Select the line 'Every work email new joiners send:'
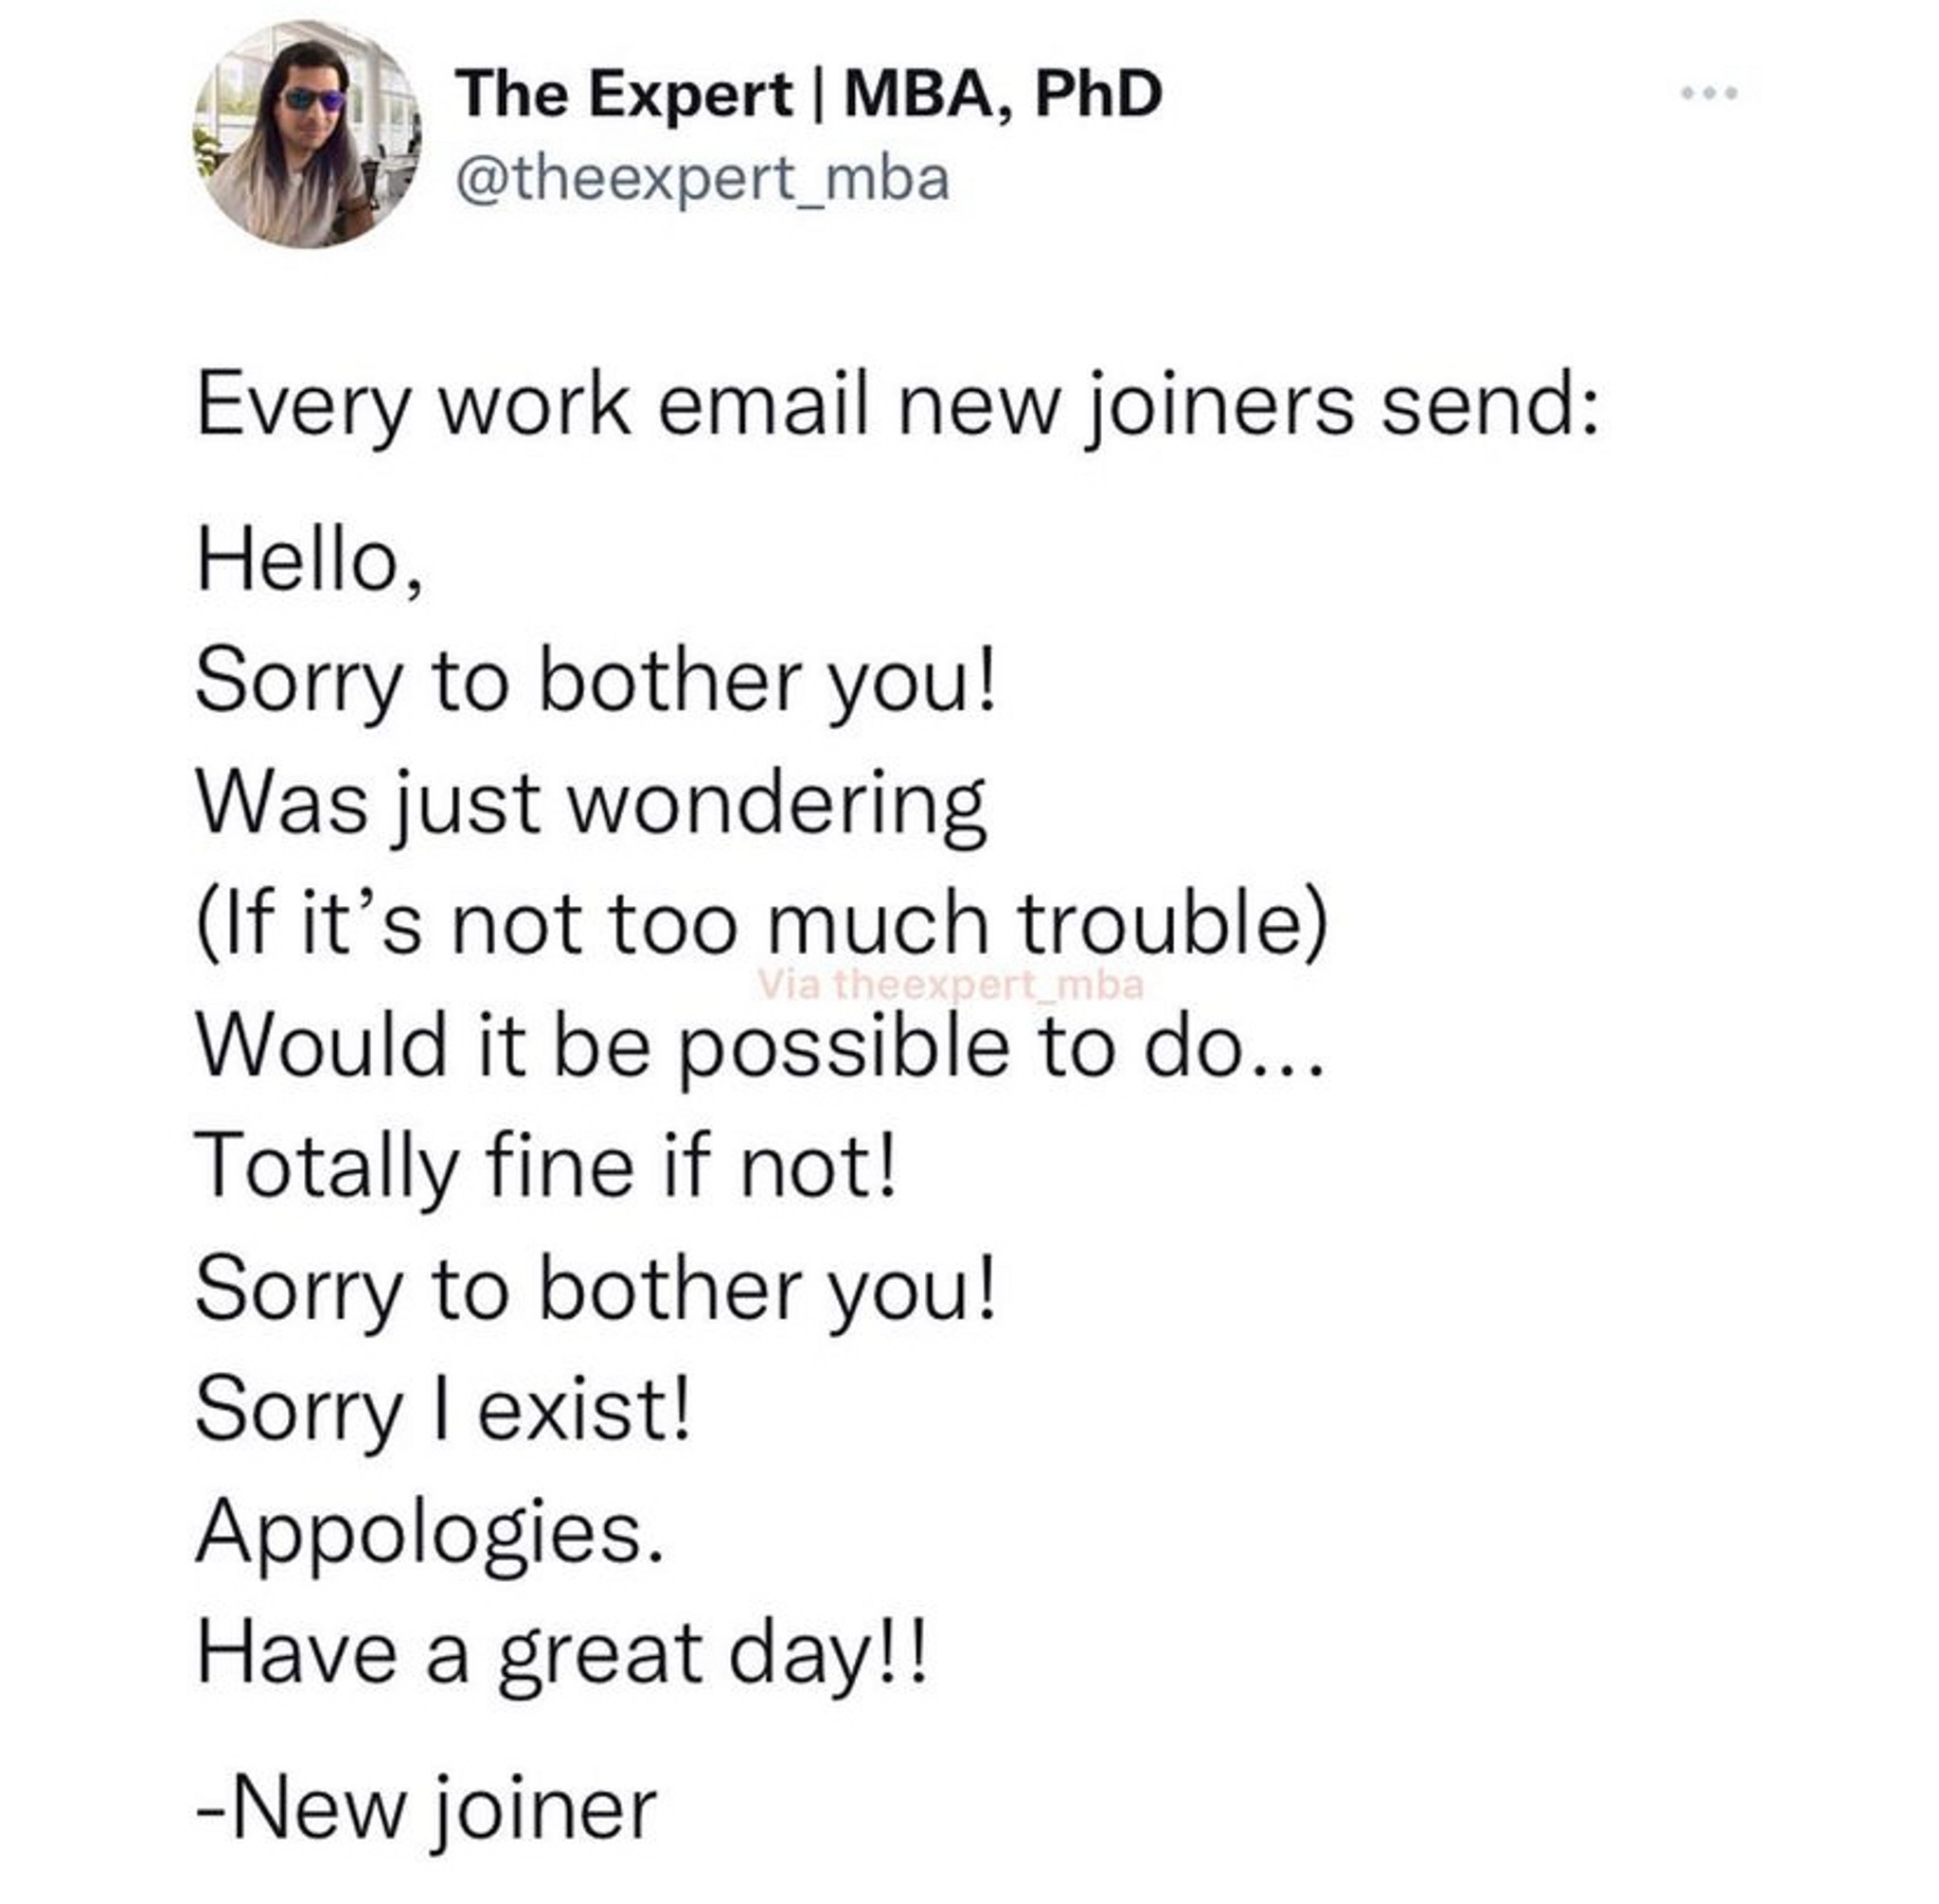 pyautogui.click(x=896, y=407)
